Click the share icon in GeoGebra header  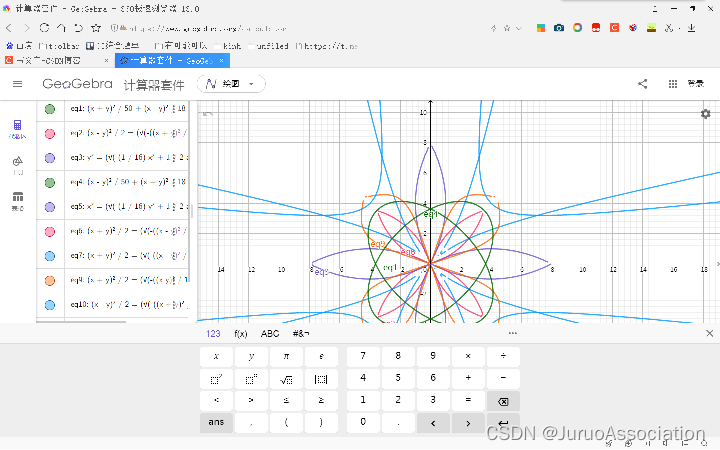(642, 84)
